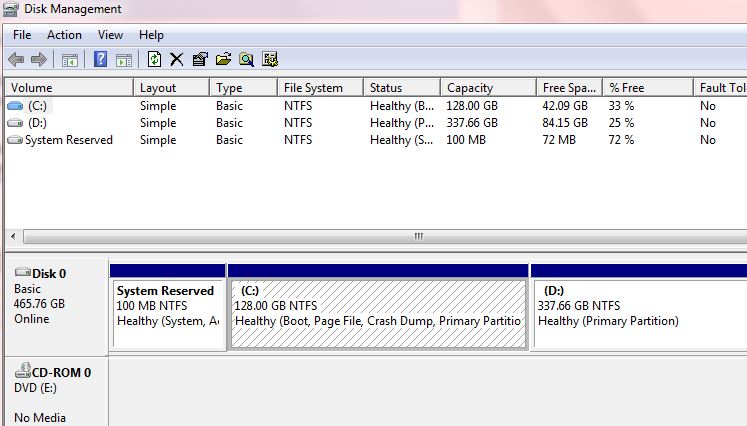Image resolution: width=747 pixels, height=426 pixels.
Task: Click the "72 MB" free space cell
Action: point(559,140)
